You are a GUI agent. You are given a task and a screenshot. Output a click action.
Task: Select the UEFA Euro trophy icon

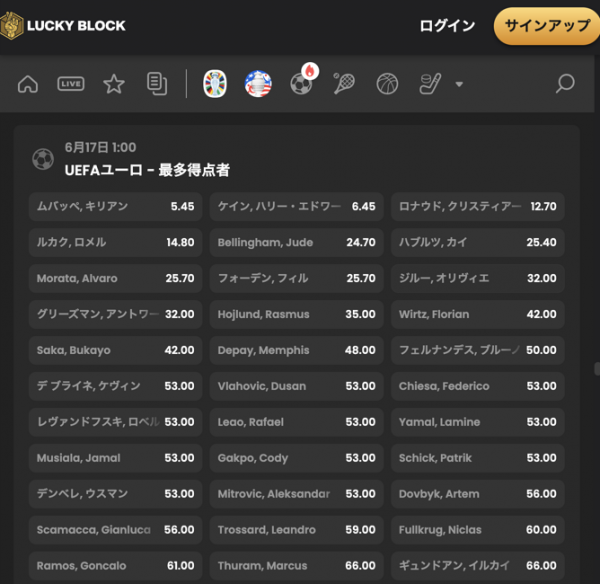(x=215, y=83)
